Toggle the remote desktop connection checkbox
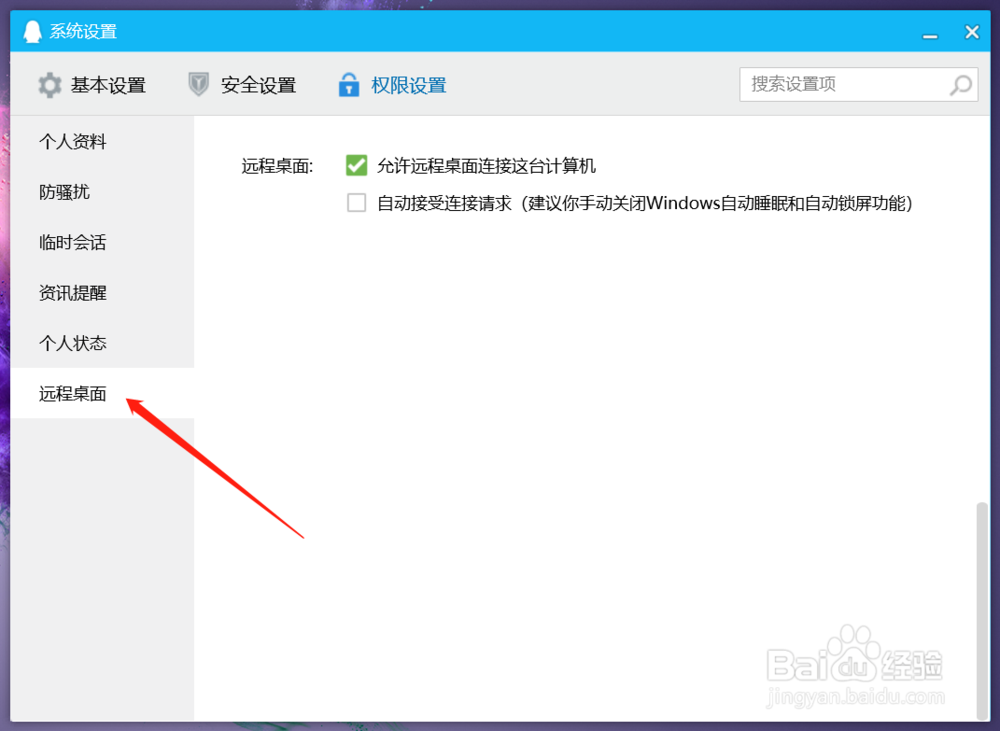1000x731 pixels. tap(356, 165)
